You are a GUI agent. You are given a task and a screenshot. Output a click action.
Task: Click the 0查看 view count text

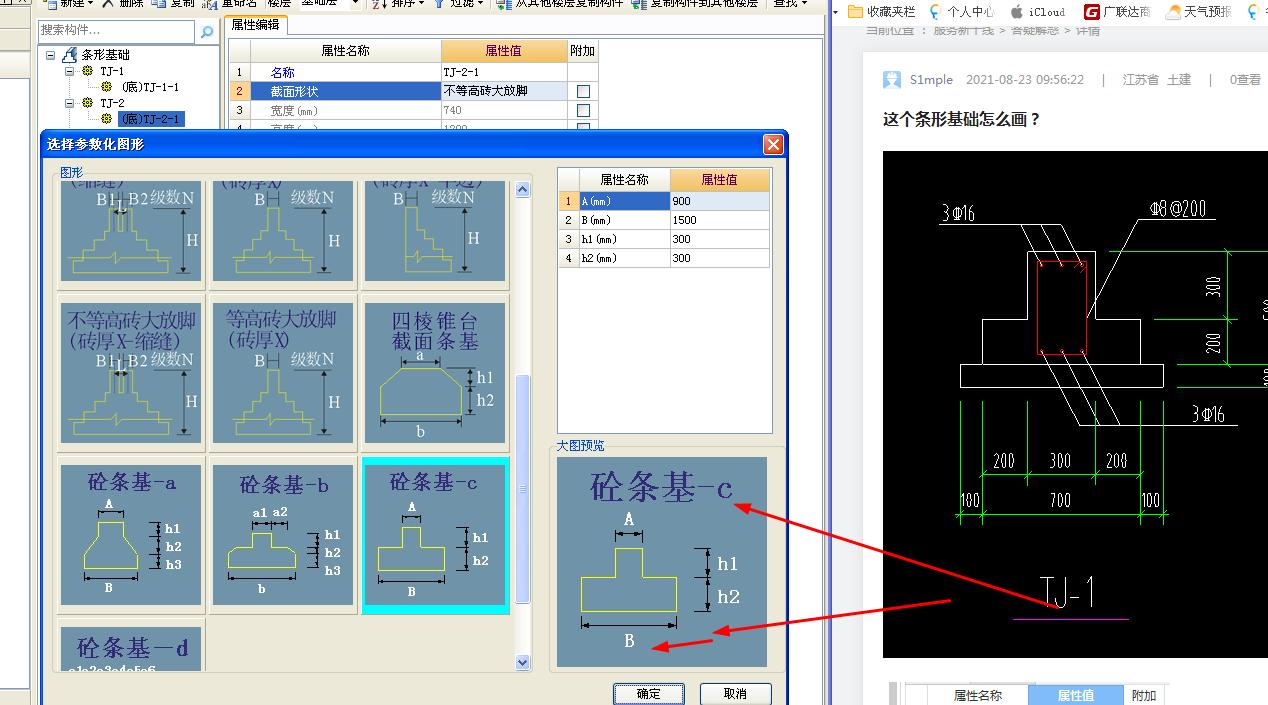[x=1245, y=80]
